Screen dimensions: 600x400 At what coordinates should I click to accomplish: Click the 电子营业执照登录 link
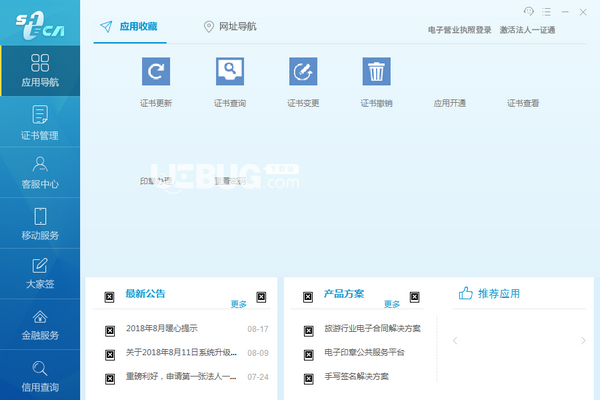coord(460,30)
